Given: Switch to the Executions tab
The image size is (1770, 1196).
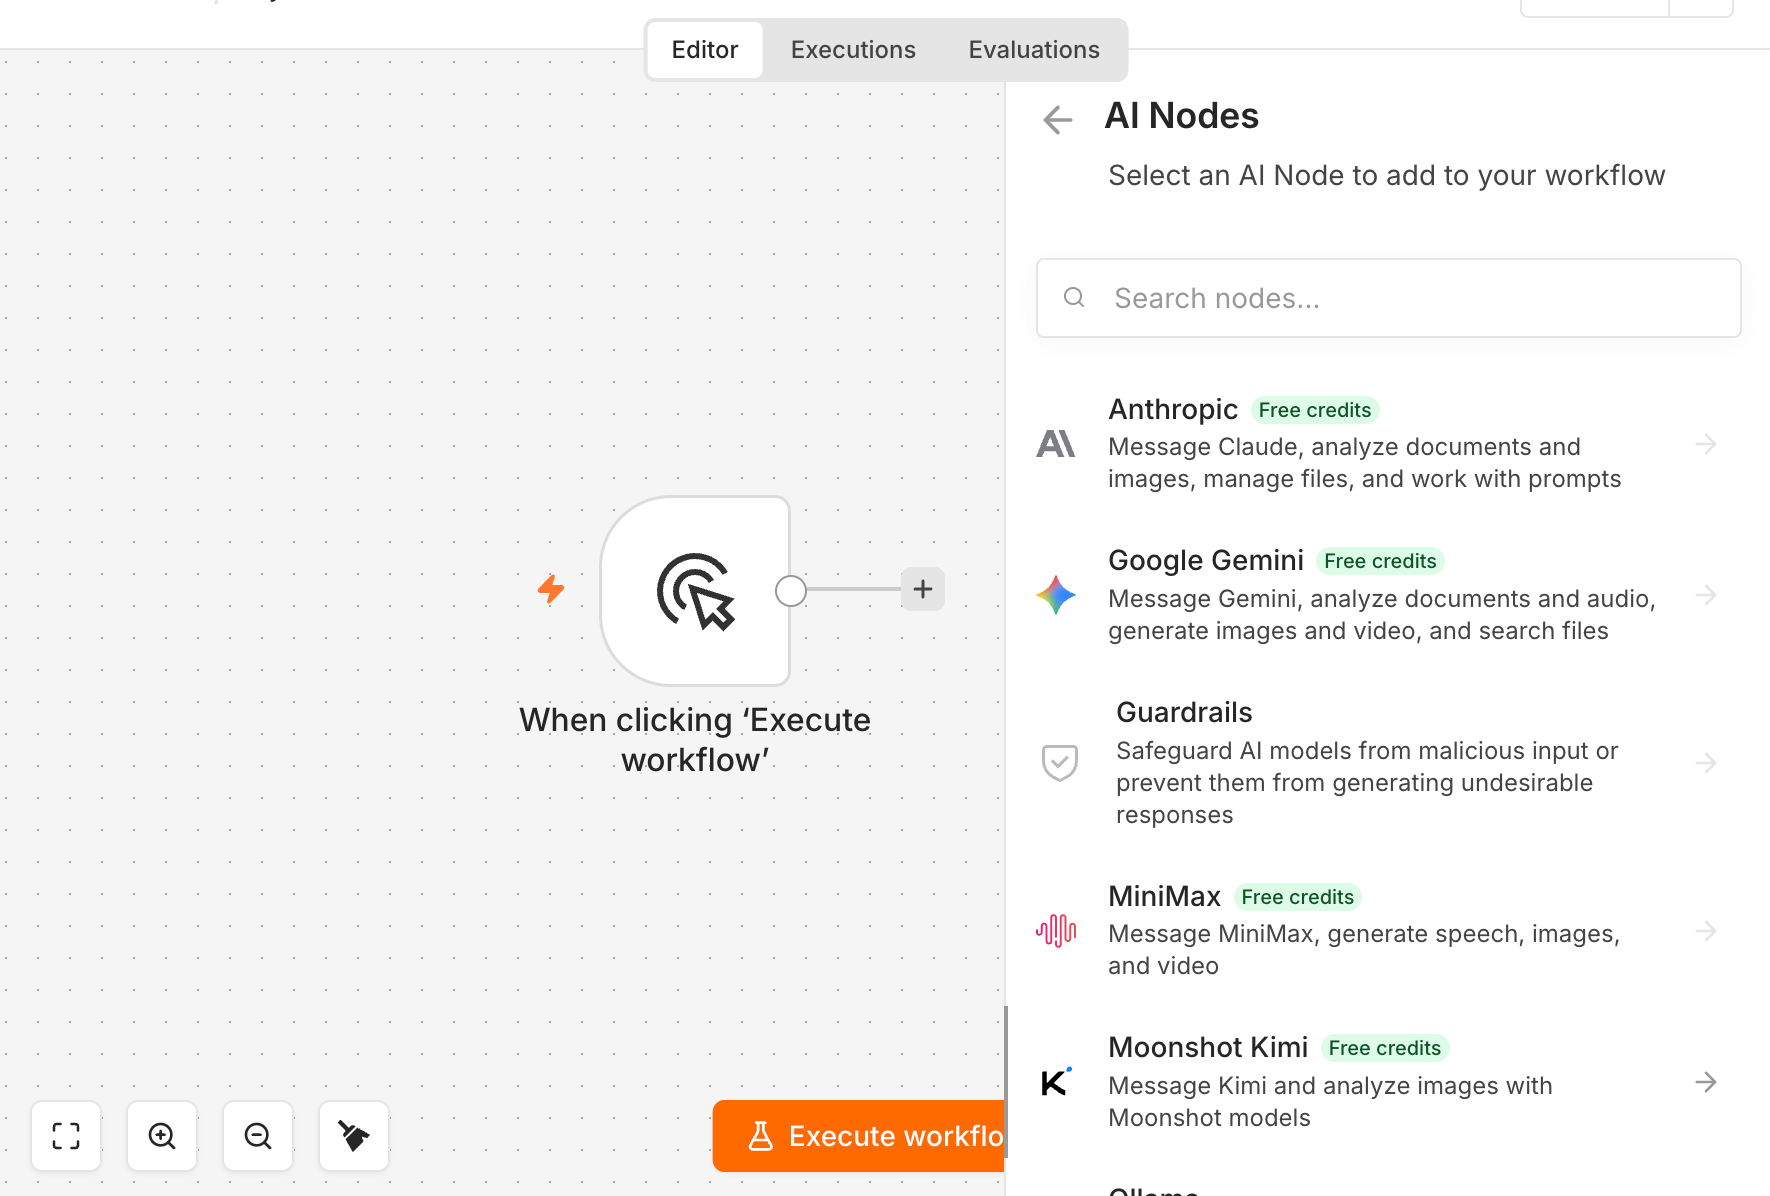Looking at the screenshot, I should (x=853, y=50).
